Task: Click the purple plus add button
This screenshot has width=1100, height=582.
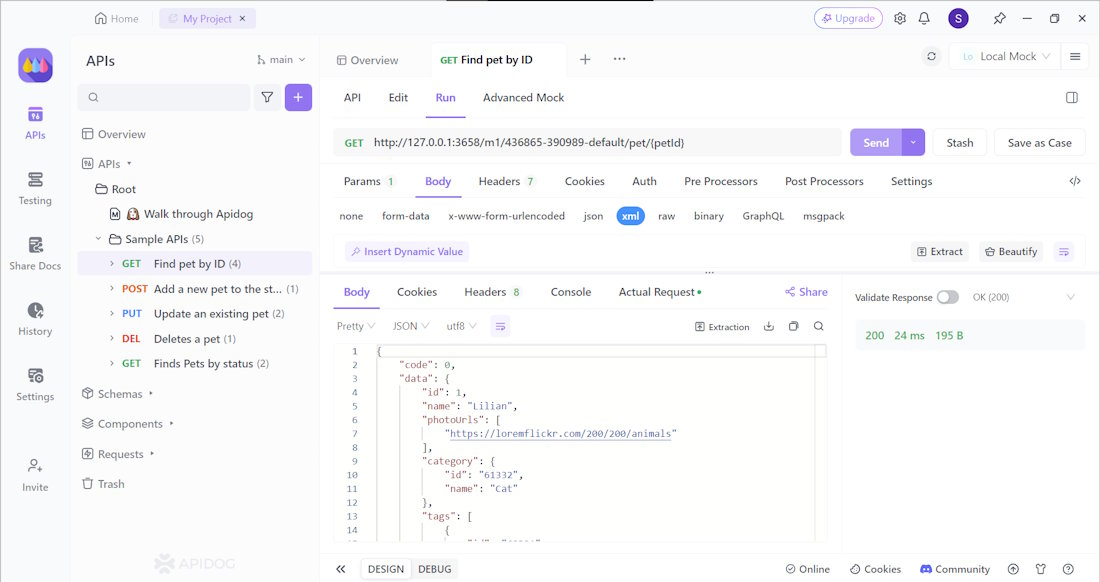Action: [x=298, y=97]
